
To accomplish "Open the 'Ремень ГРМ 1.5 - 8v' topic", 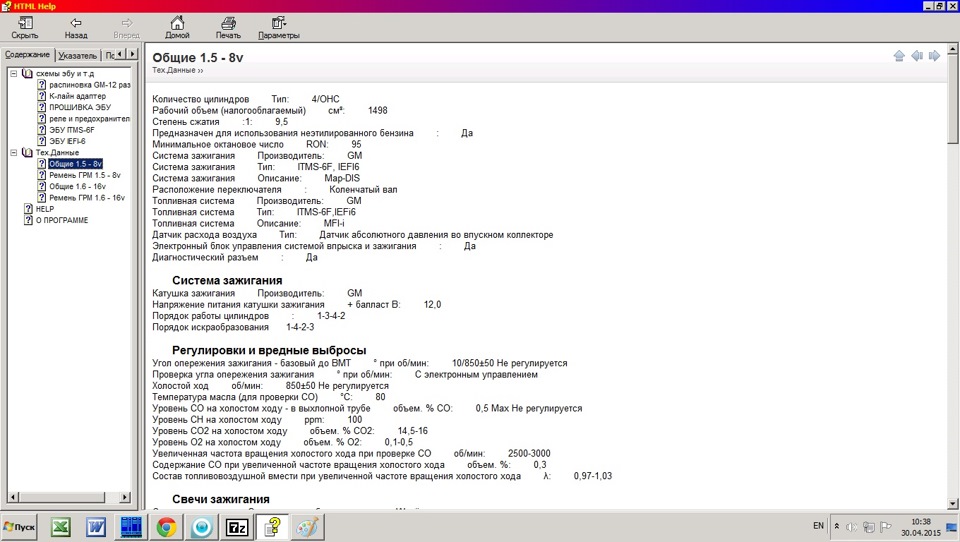I will (x=84, y=175).
